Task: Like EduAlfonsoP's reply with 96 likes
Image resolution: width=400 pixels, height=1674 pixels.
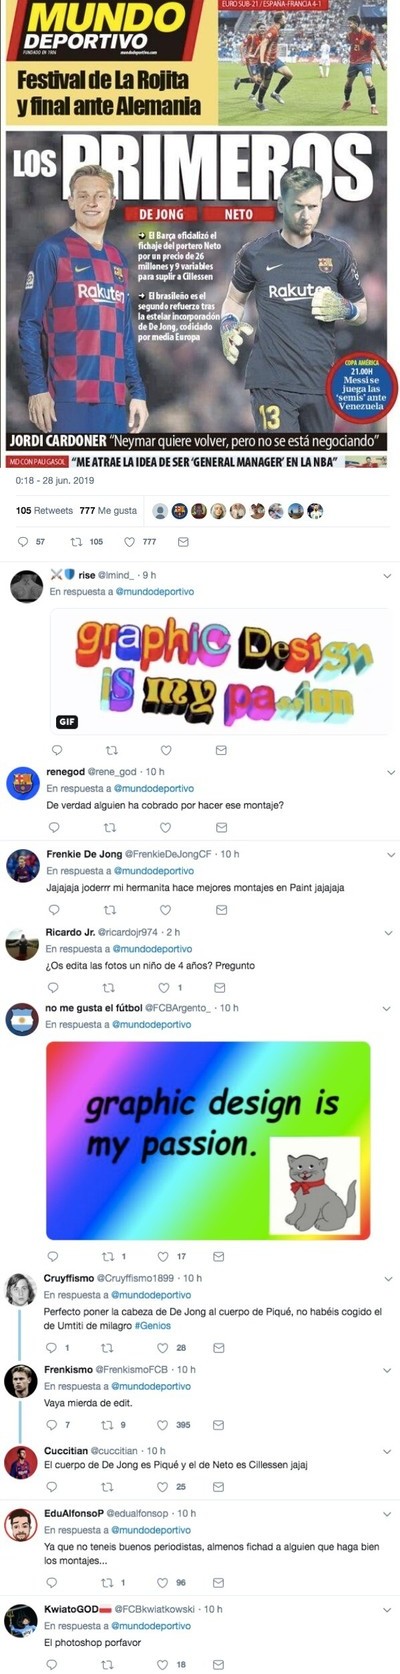Action: (x=163, y=1583)
